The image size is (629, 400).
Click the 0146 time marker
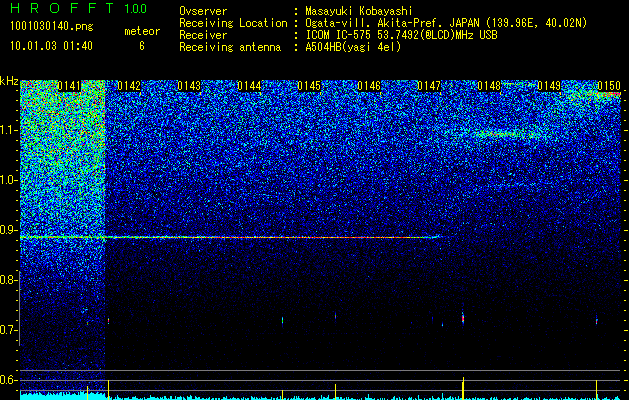pos(369,86)
